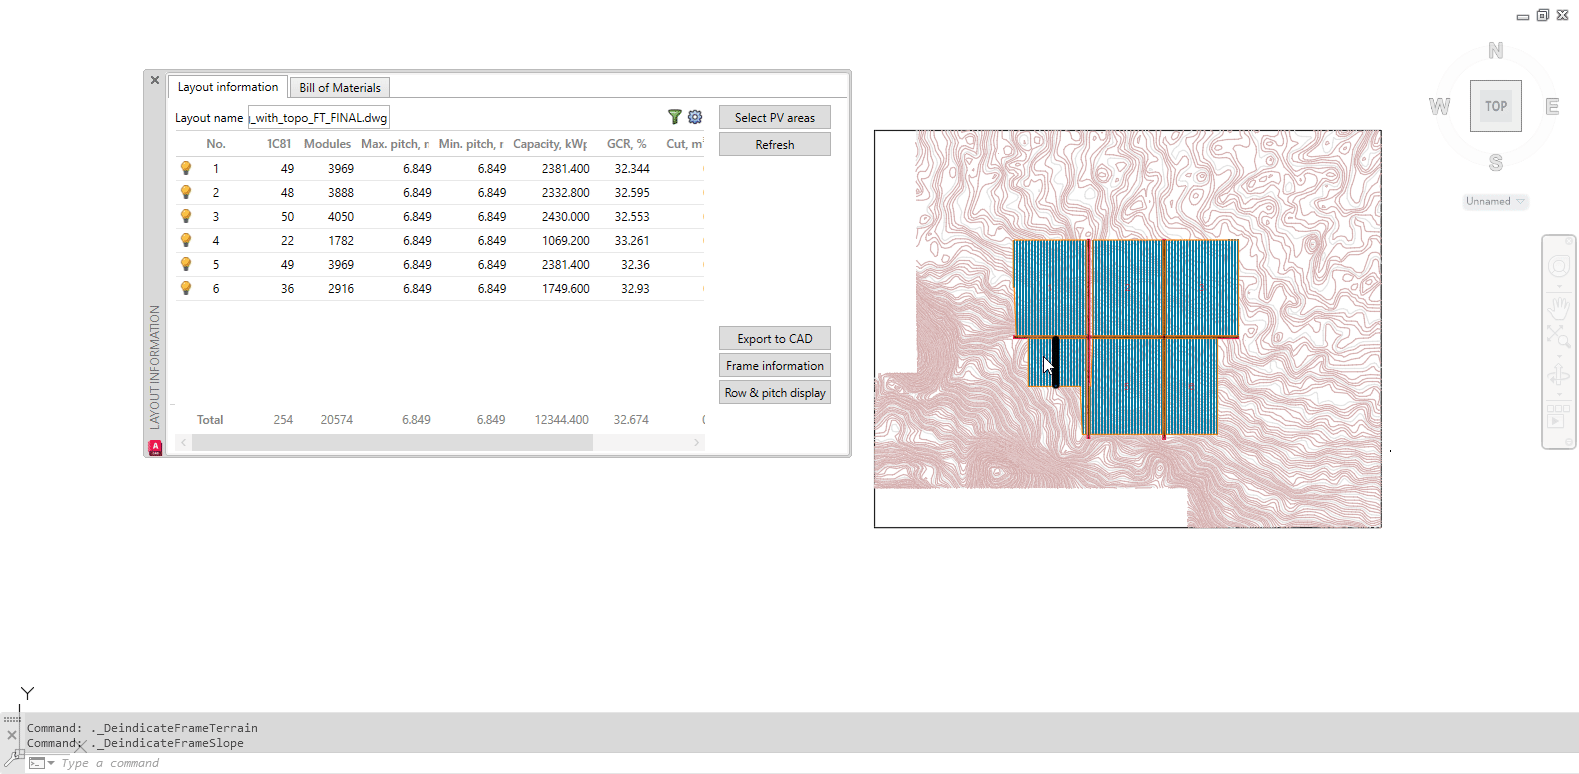Sort by the Min. pitch column header
This screenshot has width=1579, height=774.
coord(471,144)
